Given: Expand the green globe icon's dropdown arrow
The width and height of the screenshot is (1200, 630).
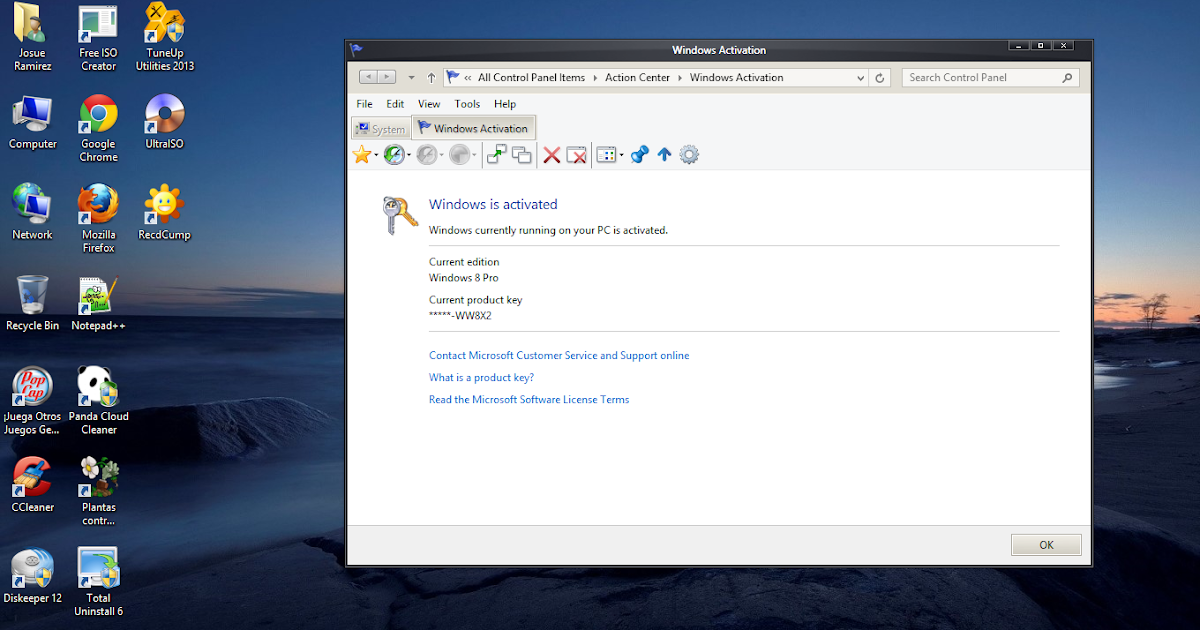Looking at the screenshot, I should pyautogui.click(x=410, y=156).
